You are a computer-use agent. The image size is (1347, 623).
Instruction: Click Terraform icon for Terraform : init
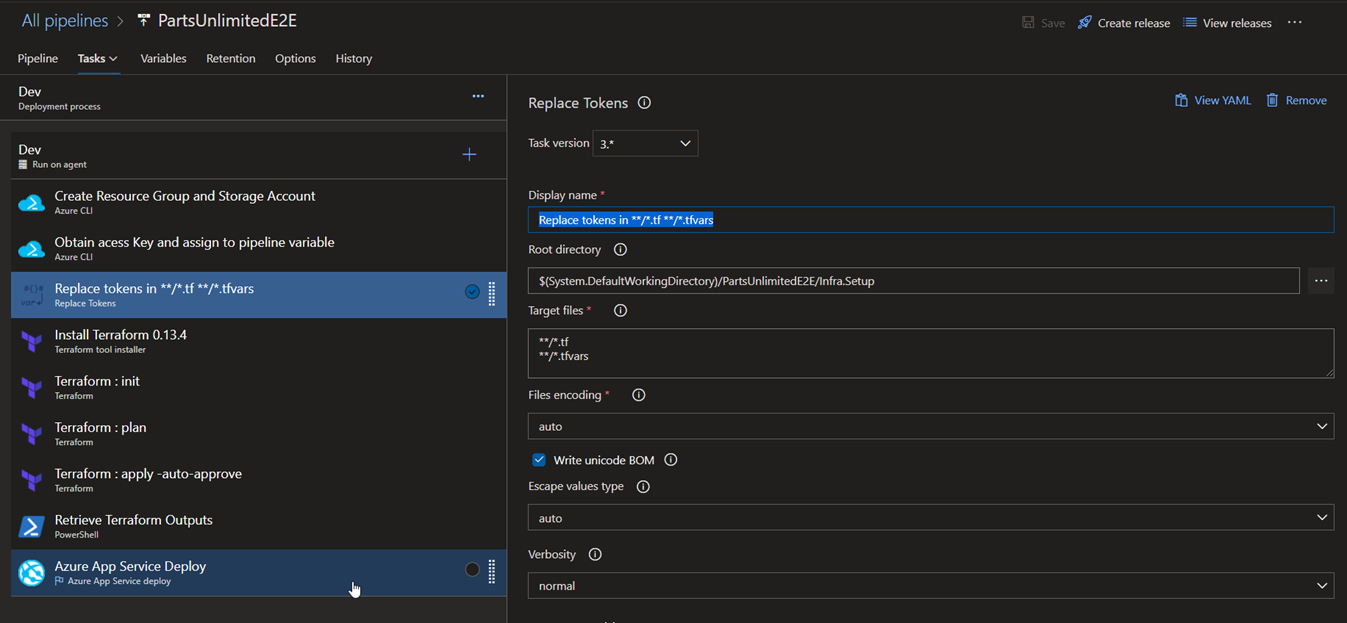(31, 387)
